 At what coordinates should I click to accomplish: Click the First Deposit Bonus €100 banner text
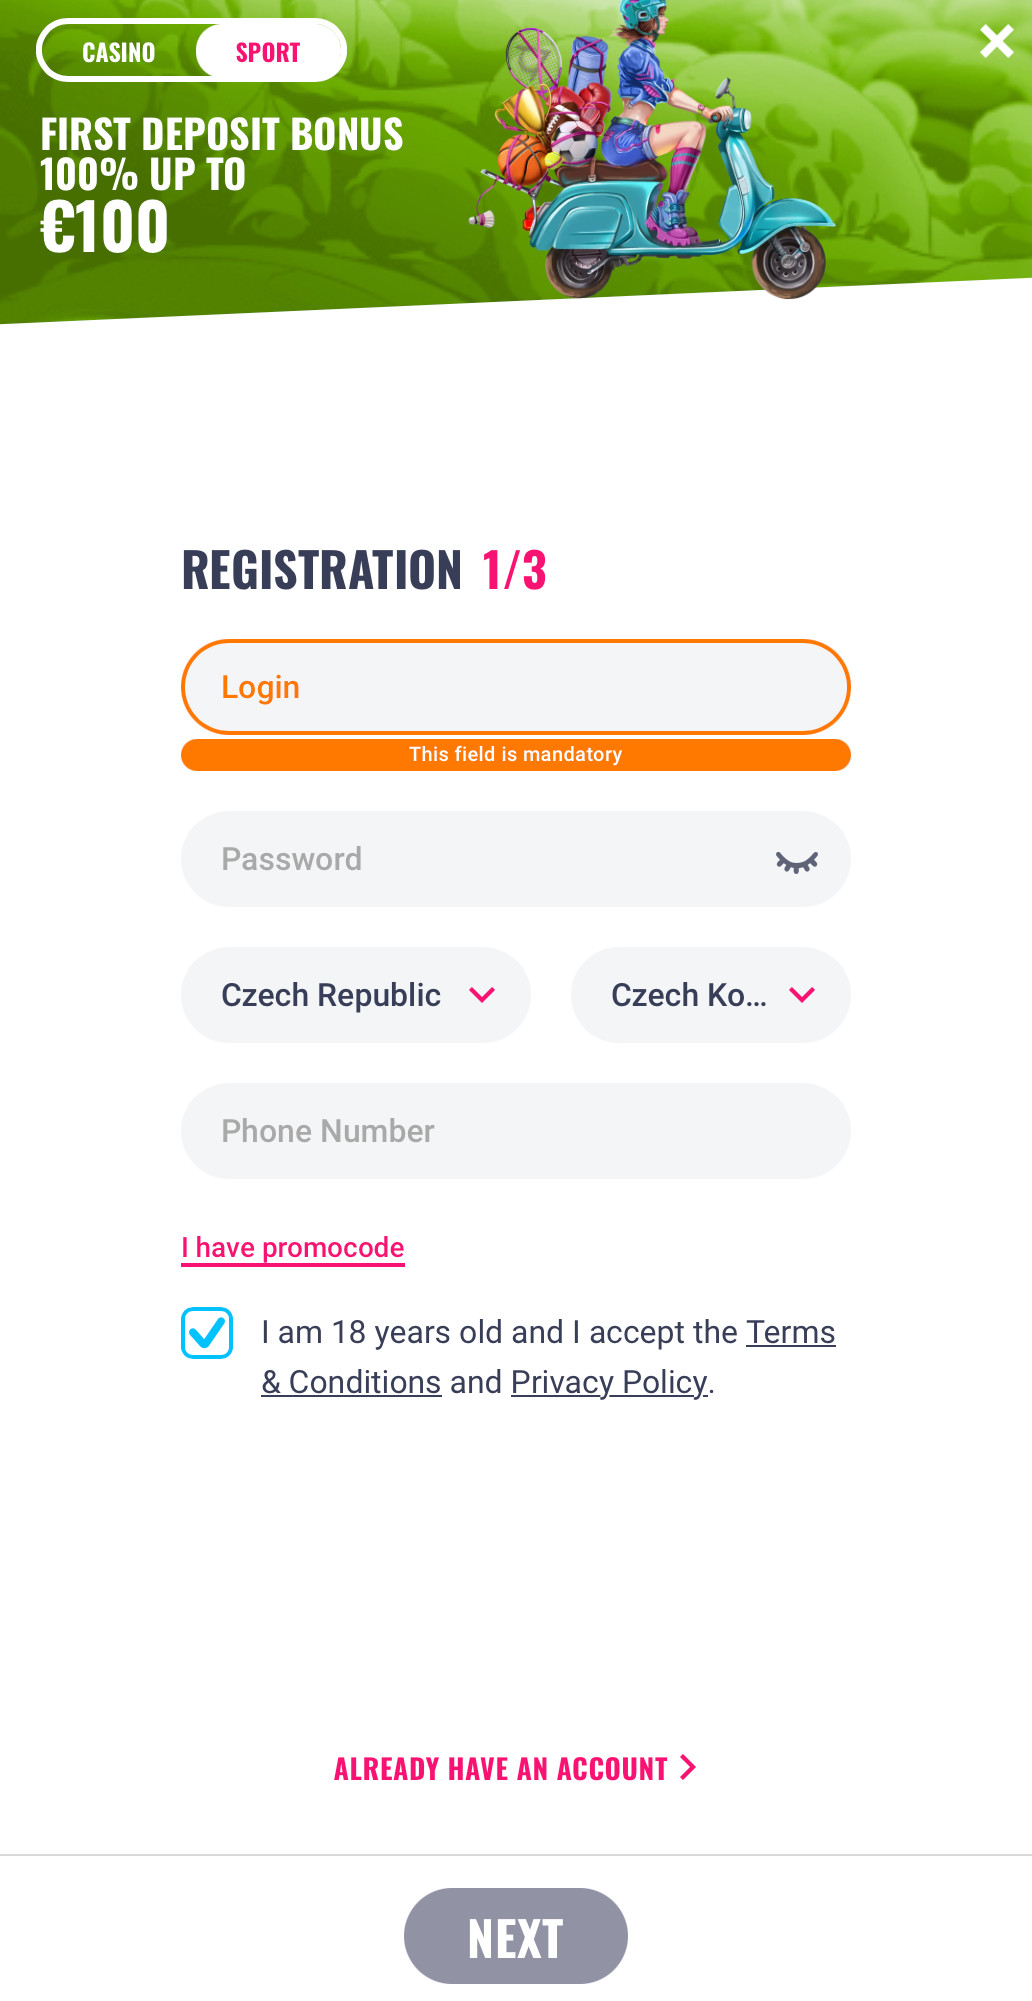click(x=221, y=185)
